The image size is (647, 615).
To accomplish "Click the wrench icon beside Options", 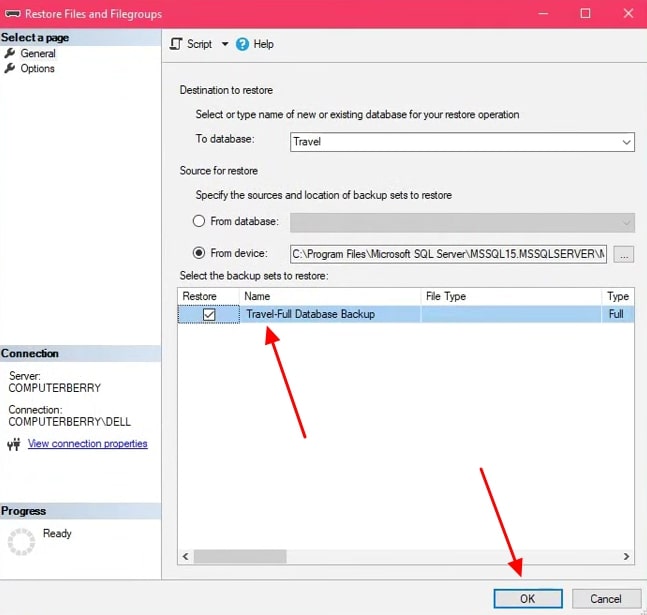I will (x=10, y=68).
